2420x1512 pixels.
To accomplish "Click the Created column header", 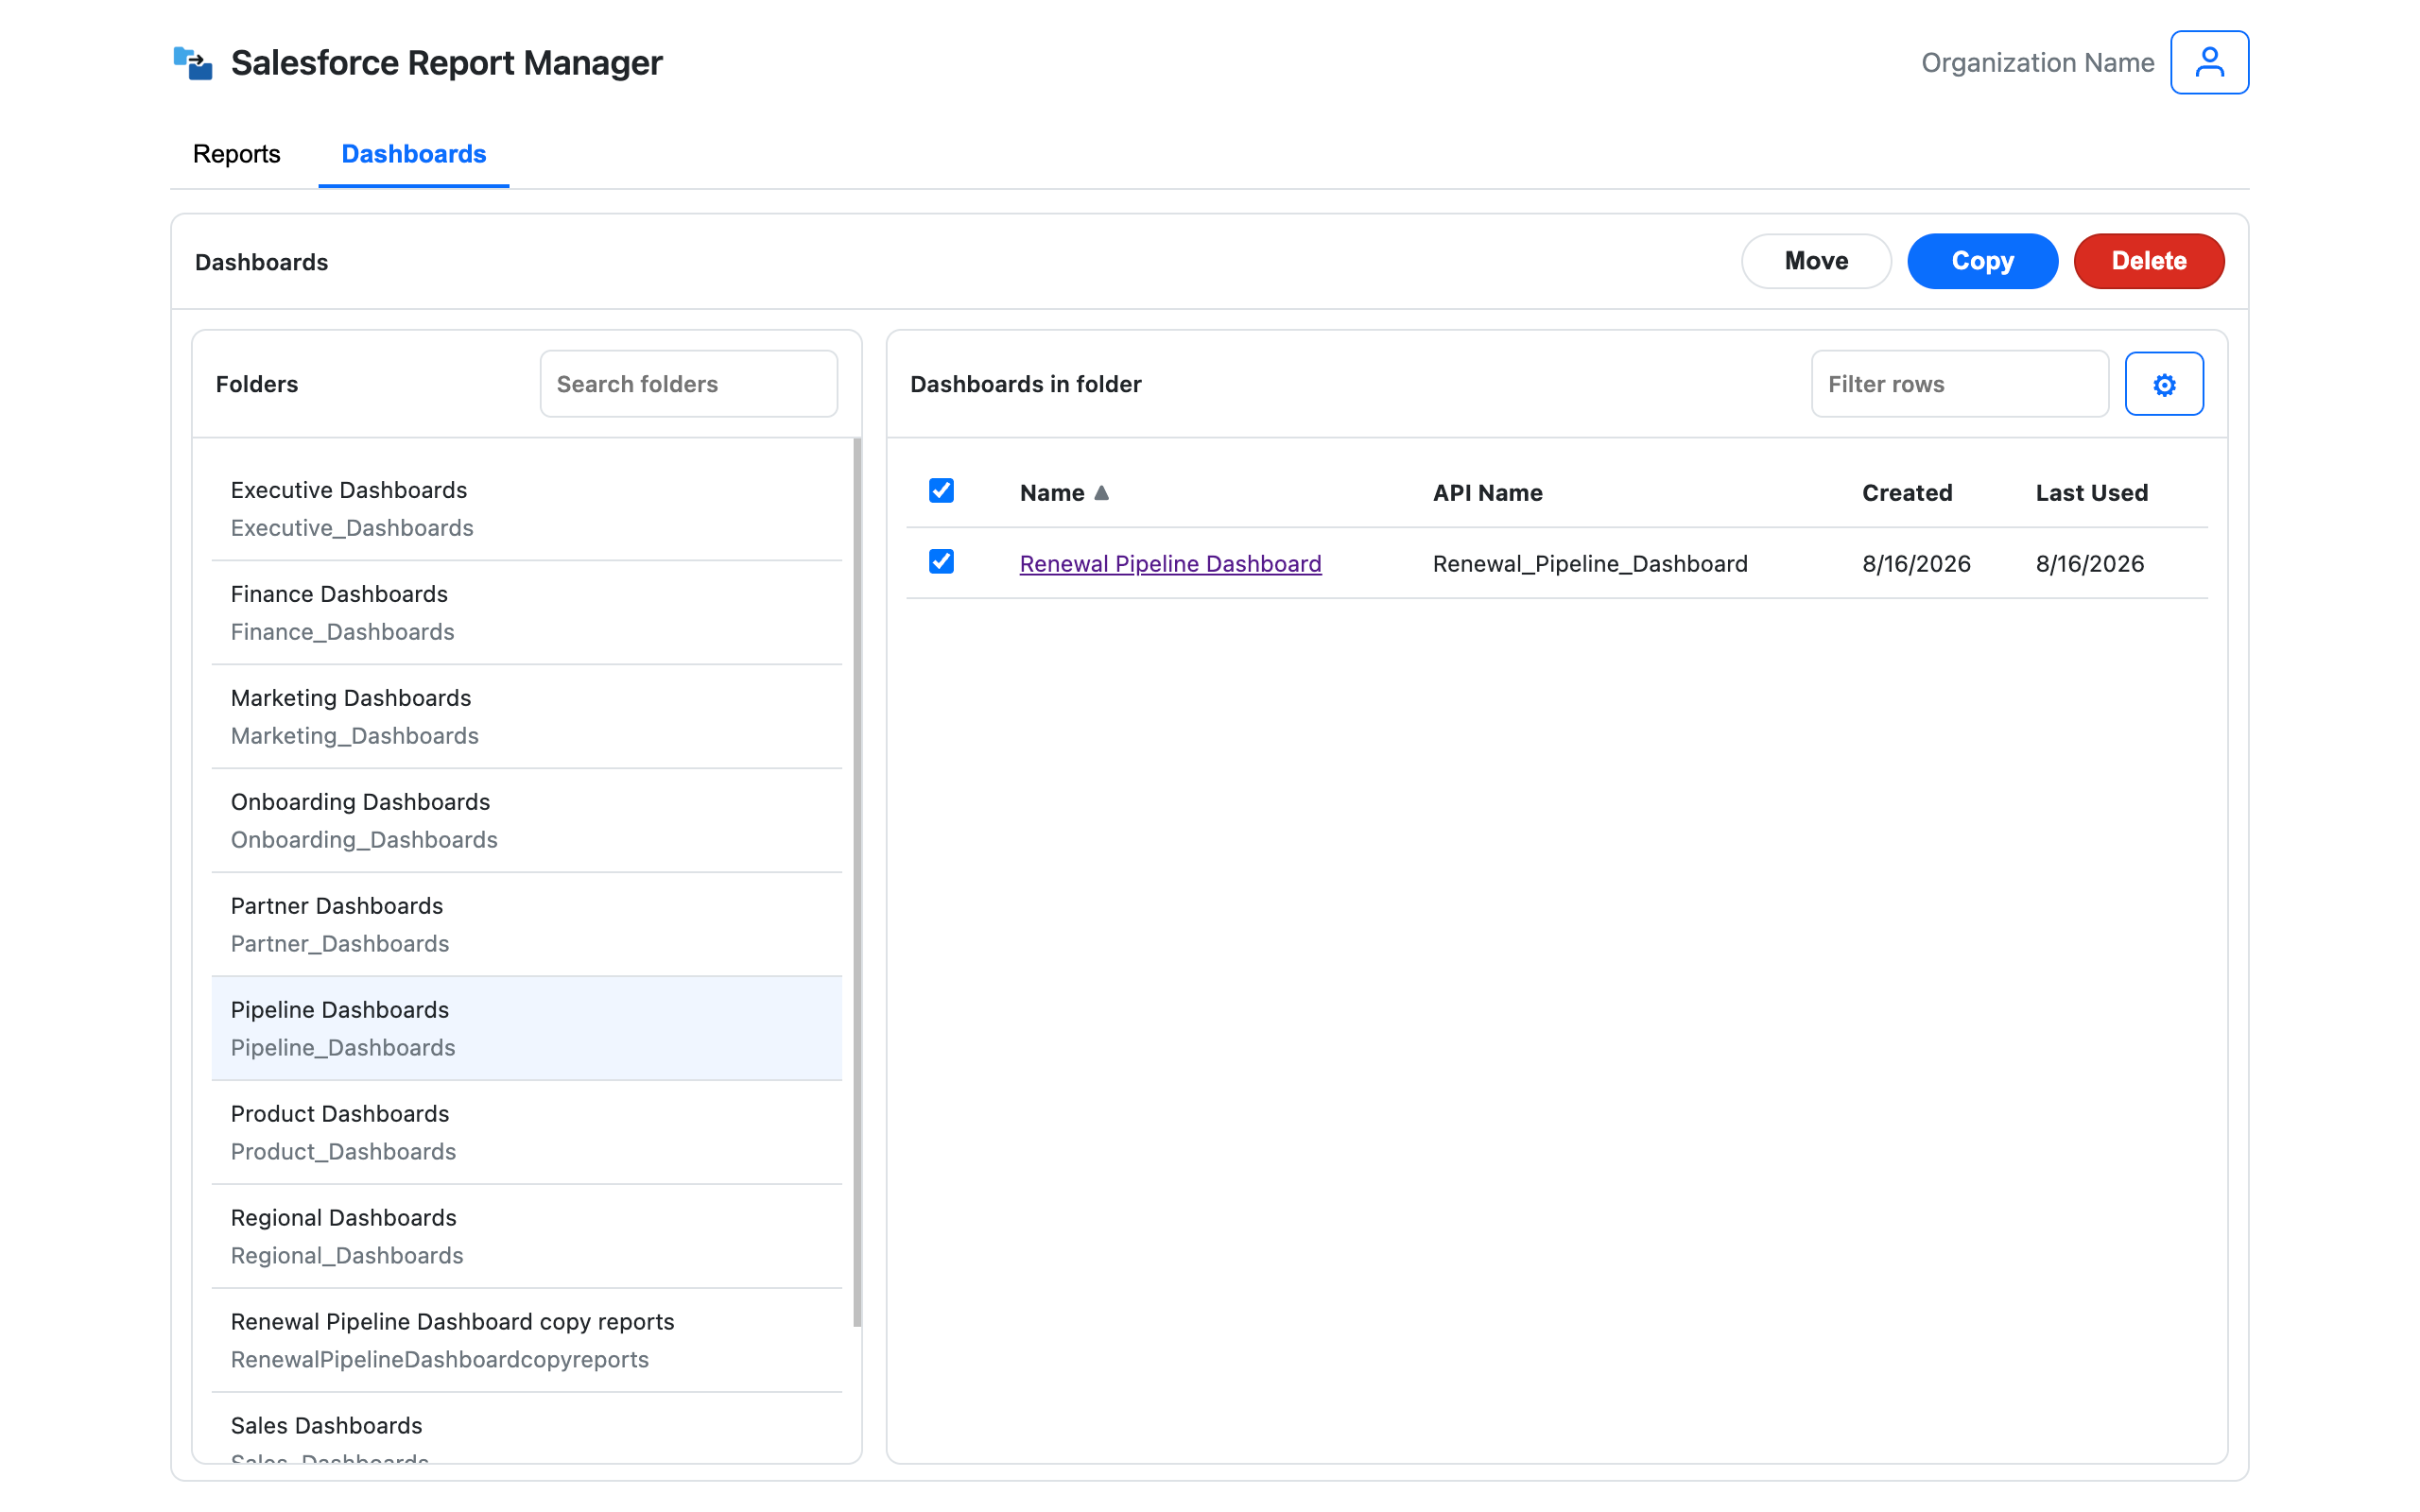I will pyautogui.click(x=1906, y=493).
